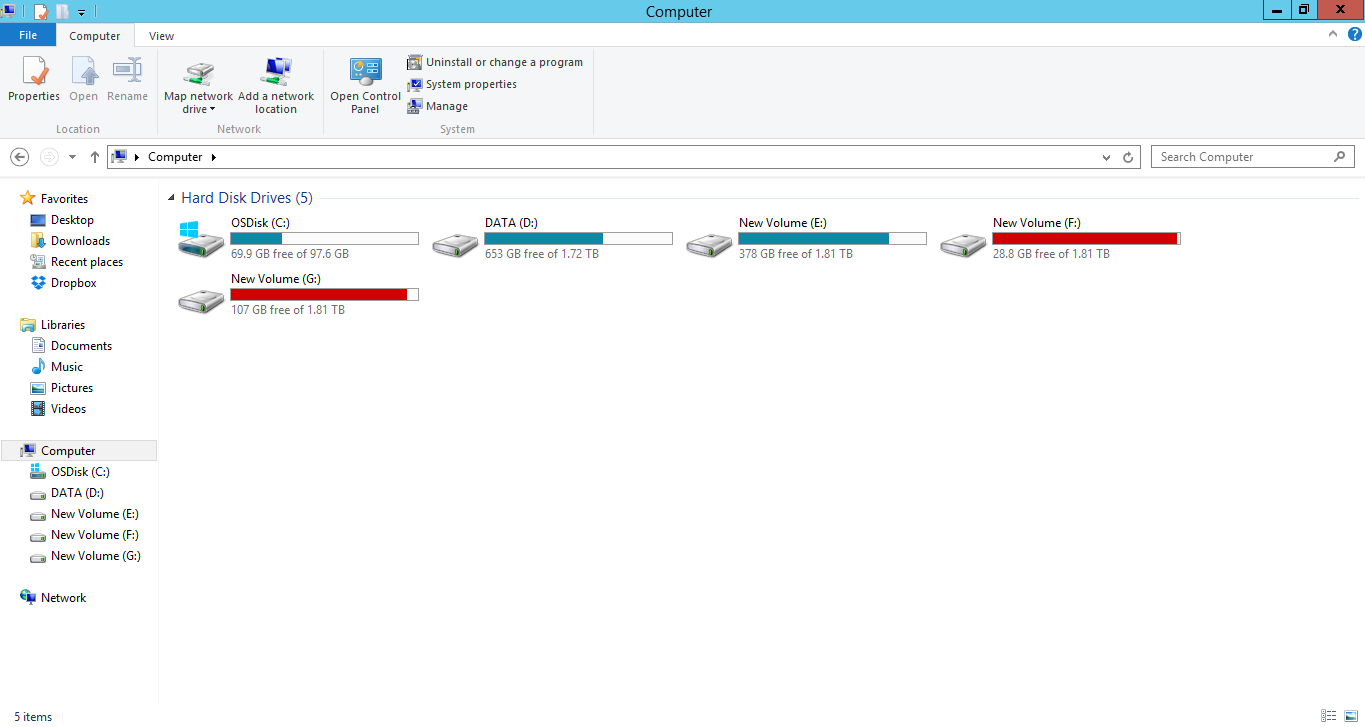Screen dimensions: 1365x727
Task: Select Computer in navigation pane
Action: [79, 451]
